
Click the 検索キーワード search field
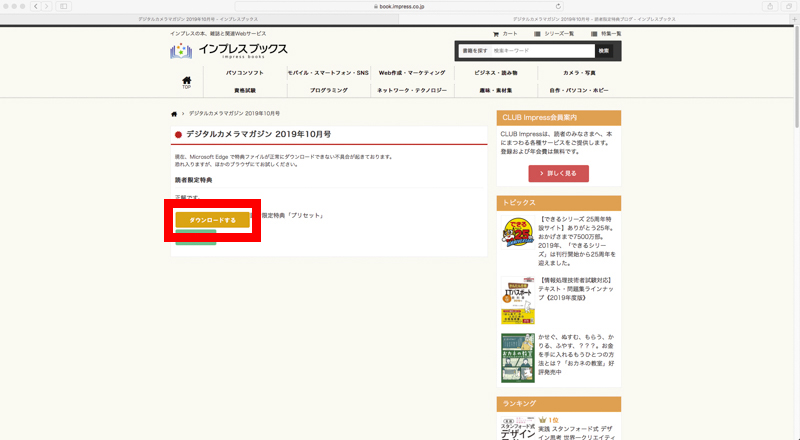542,51
